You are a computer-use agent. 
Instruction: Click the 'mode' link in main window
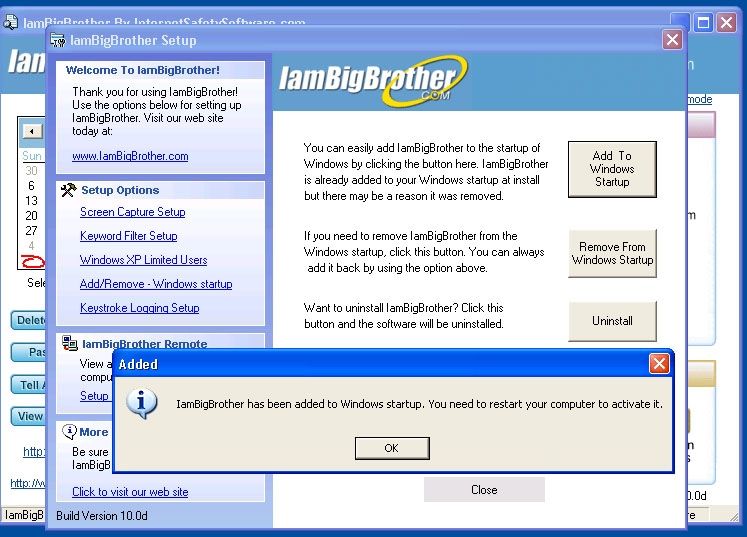699,99
